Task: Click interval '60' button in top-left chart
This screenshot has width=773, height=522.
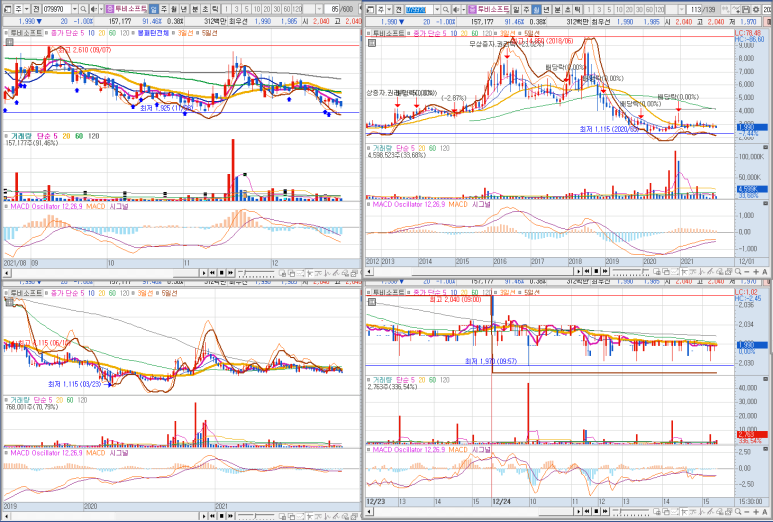Action: (287, 9)
